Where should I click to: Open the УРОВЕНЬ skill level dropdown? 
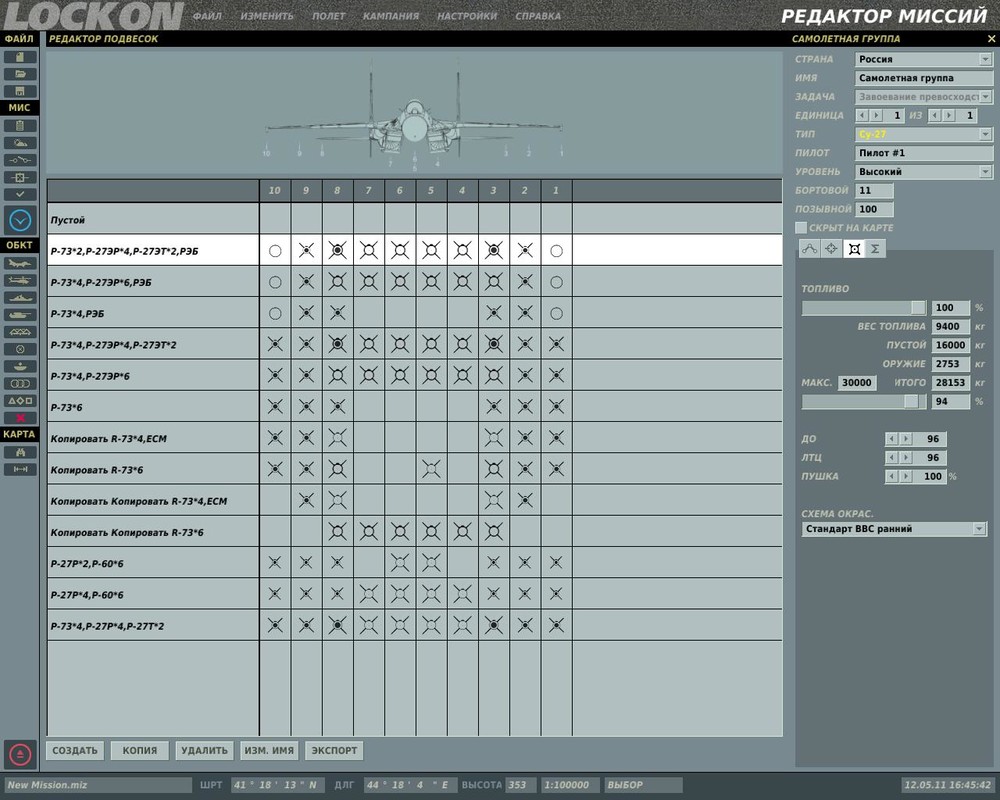[985, 172]
